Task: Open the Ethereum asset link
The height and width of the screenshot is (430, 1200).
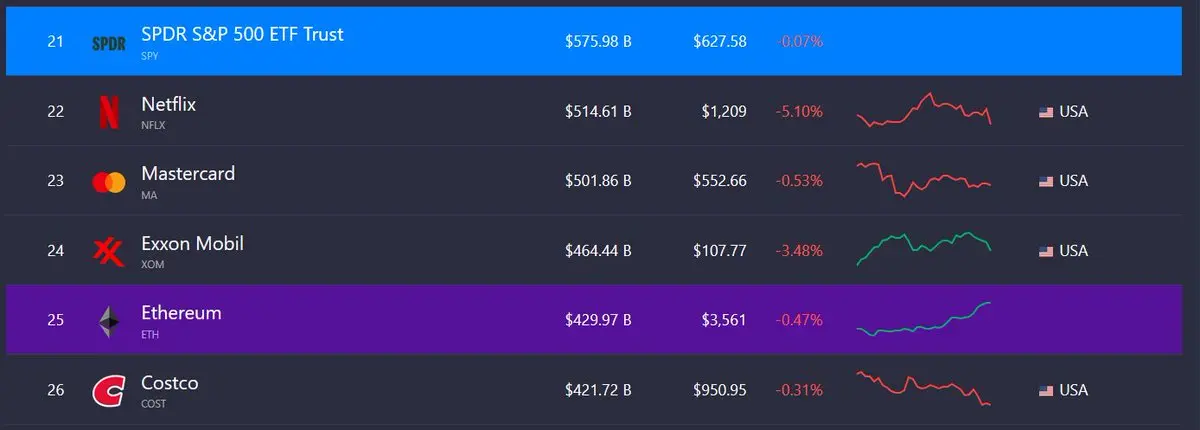Action: [x=181, y=313]
